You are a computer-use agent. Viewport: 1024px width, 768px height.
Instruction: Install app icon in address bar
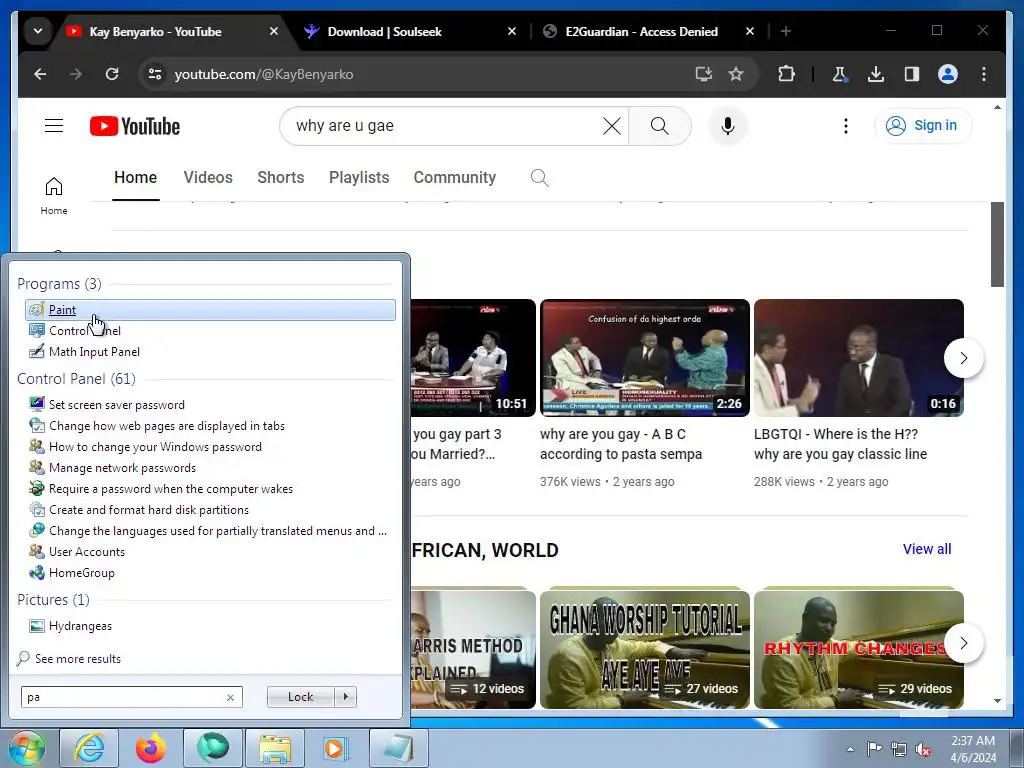[x=703, y=74]
